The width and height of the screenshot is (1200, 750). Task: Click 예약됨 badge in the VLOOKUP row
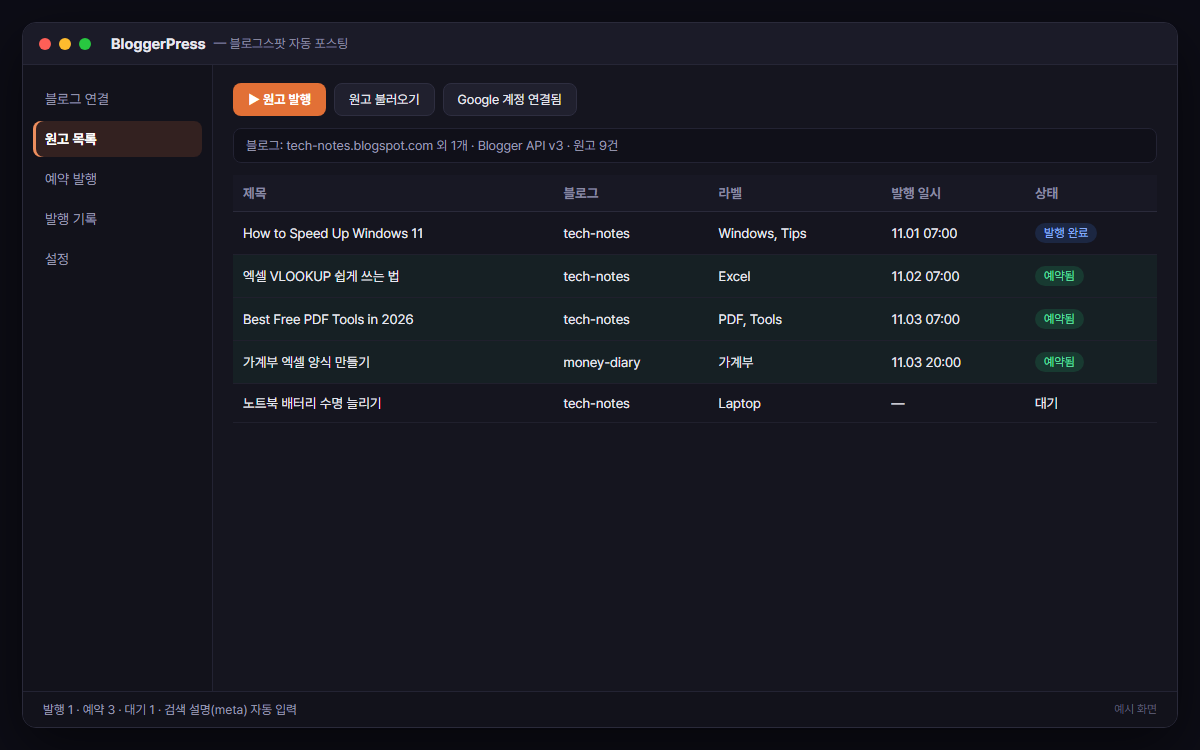tap(1059, 276)
